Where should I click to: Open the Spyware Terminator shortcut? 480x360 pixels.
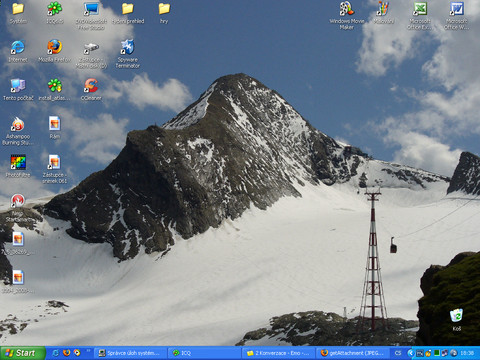[x=127, y=53]
